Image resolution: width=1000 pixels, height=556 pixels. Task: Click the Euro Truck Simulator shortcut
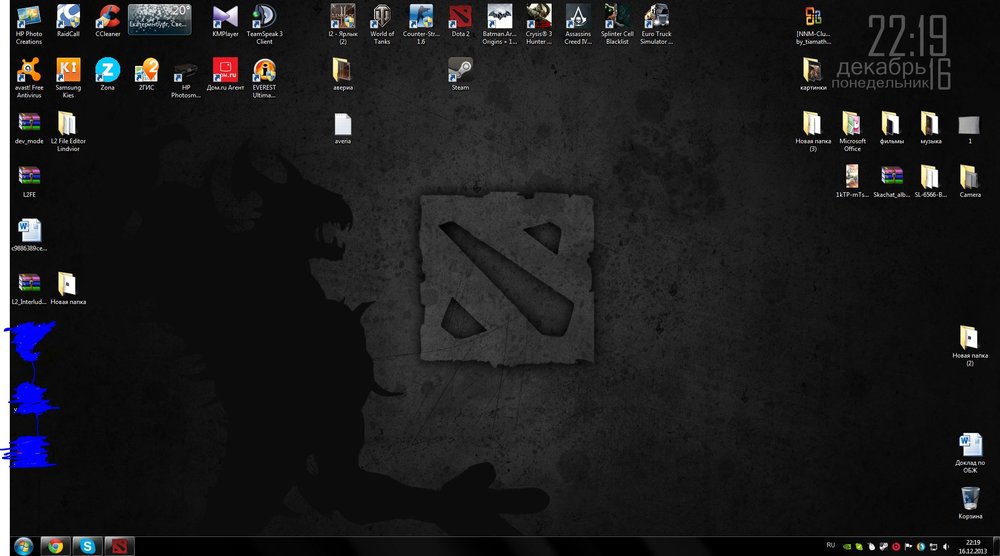pyautogui.click(x=656, y=17)
